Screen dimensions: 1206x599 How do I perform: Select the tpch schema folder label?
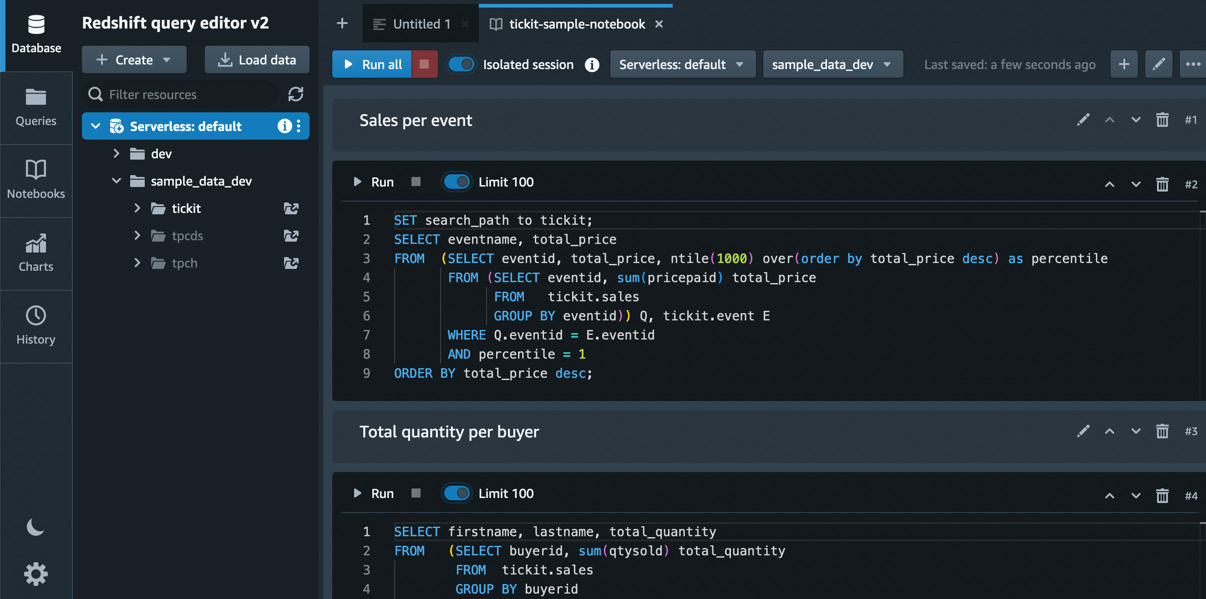(x=185, y=263)
